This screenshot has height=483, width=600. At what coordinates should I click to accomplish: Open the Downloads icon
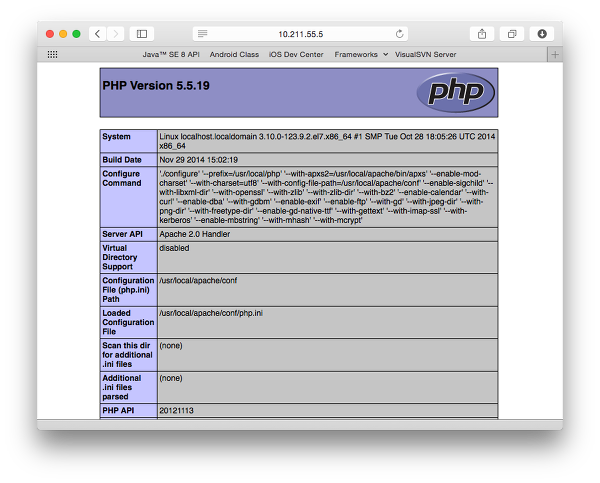point(542,34)
